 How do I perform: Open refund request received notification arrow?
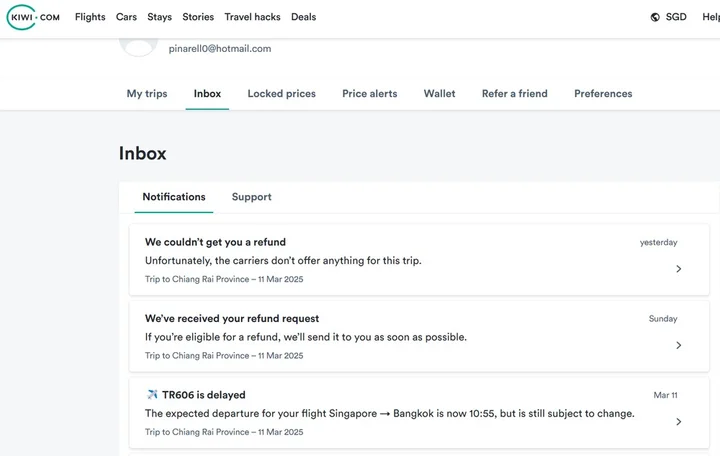coord(679,345)
